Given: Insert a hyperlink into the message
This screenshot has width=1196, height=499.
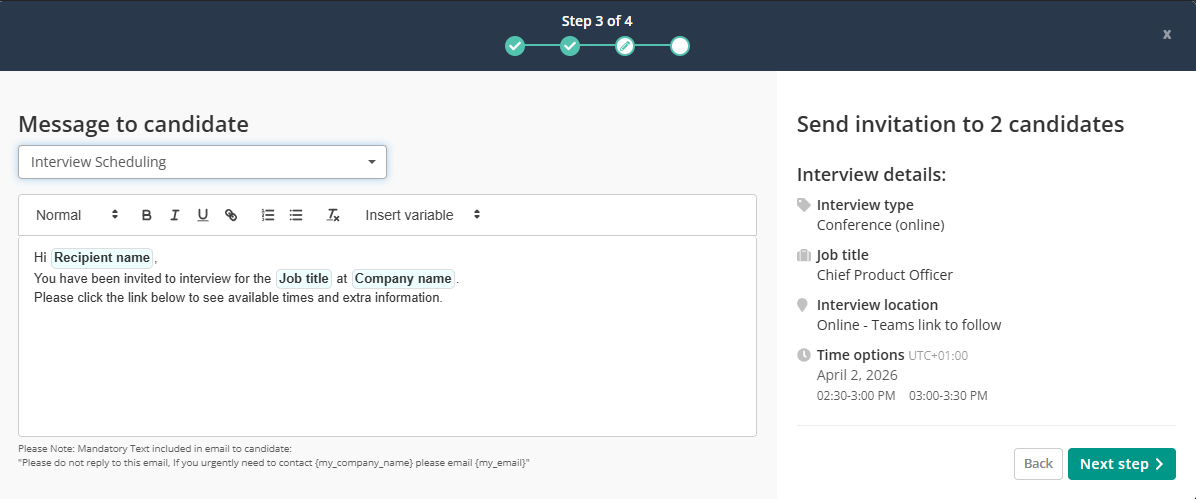Looking at the screenshot, I should (231, 215).
